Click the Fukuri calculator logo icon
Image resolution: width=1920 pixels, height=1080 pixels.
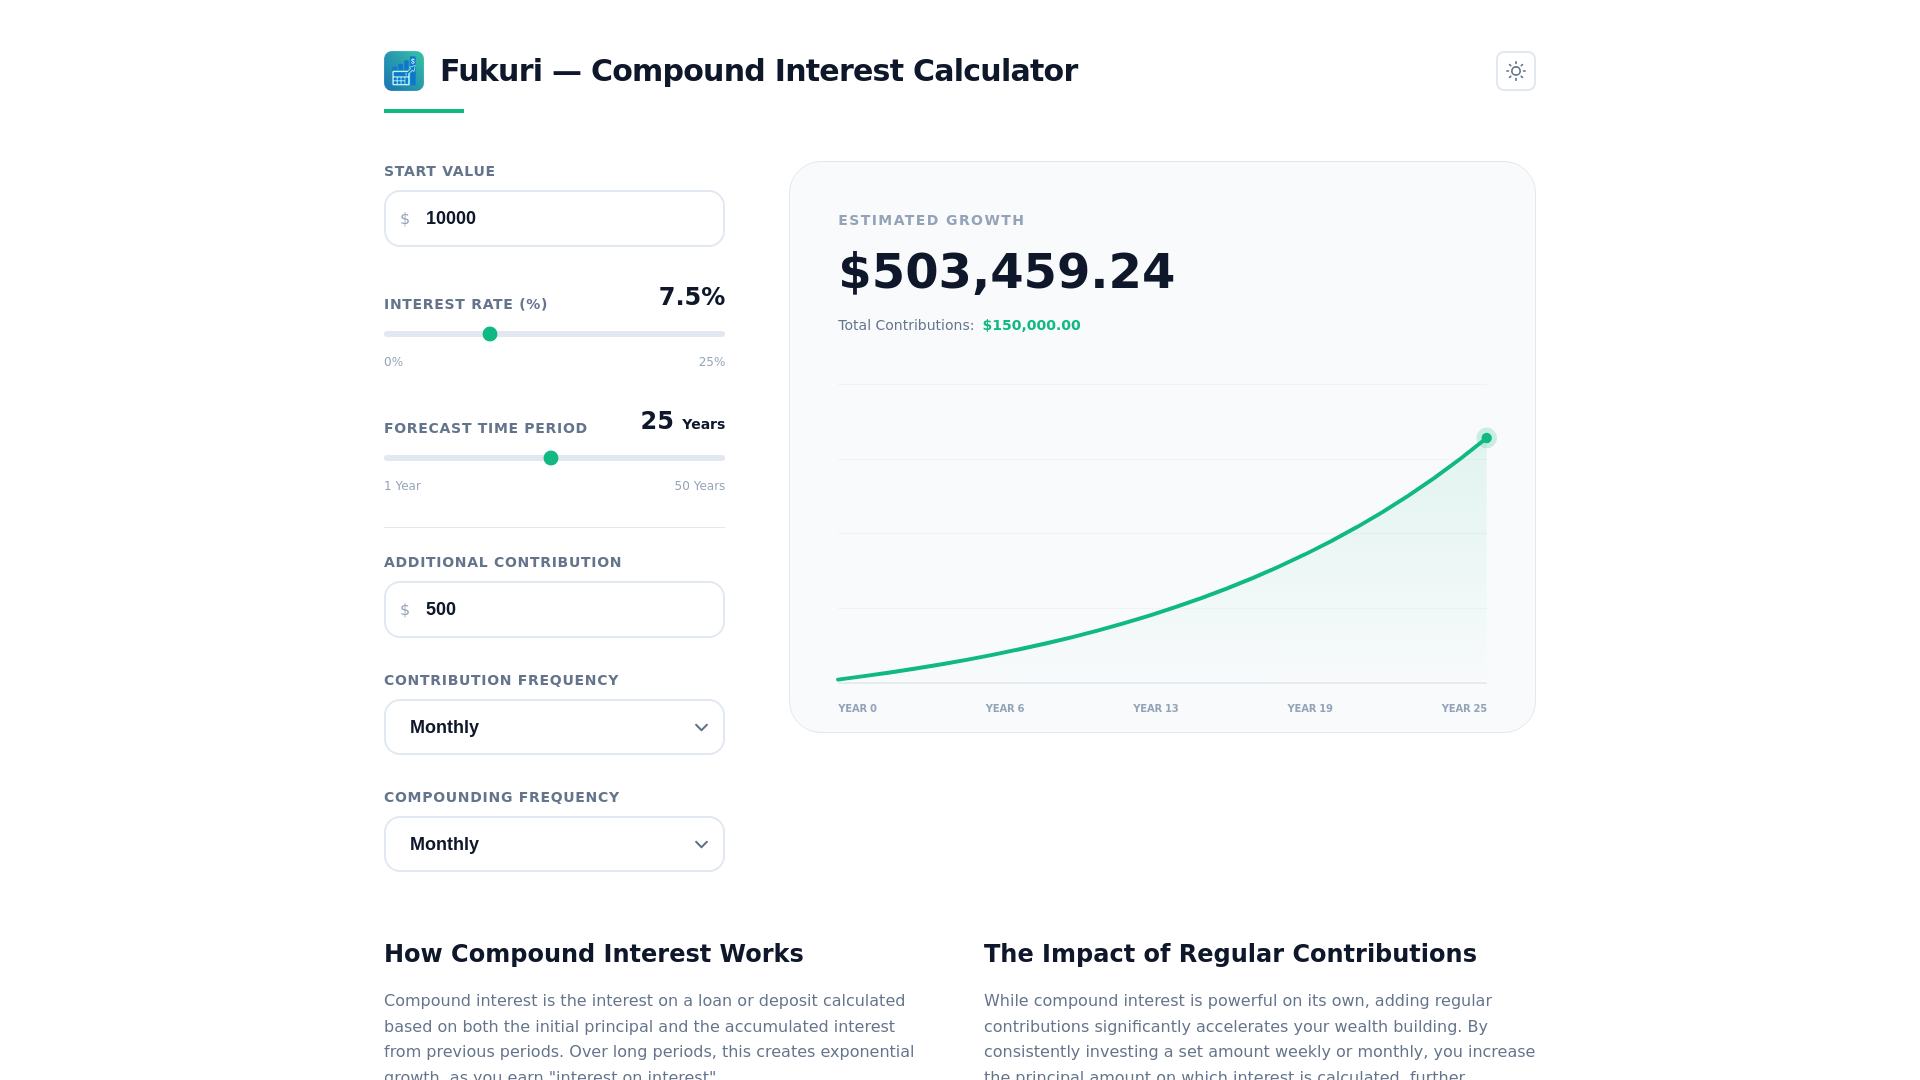point(404,71)
